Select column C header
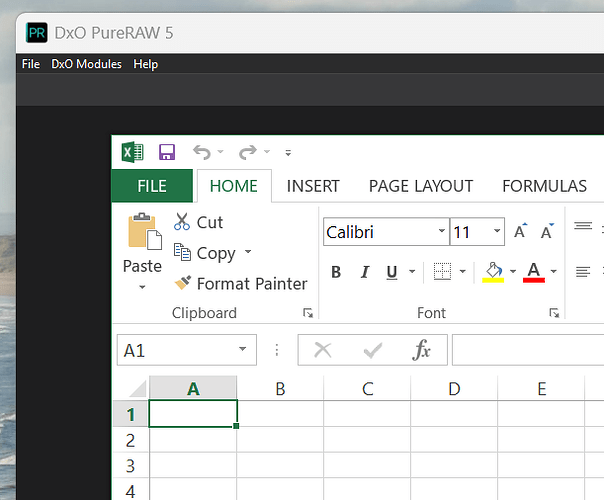 [x=367, y=389]
